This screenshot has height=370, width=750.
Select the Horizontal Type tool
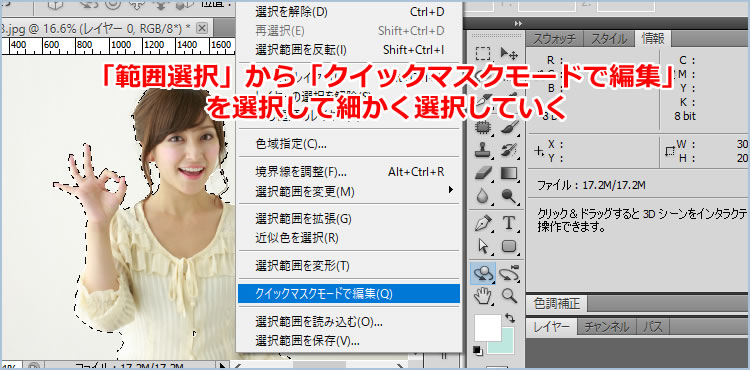tap(509, 223)
